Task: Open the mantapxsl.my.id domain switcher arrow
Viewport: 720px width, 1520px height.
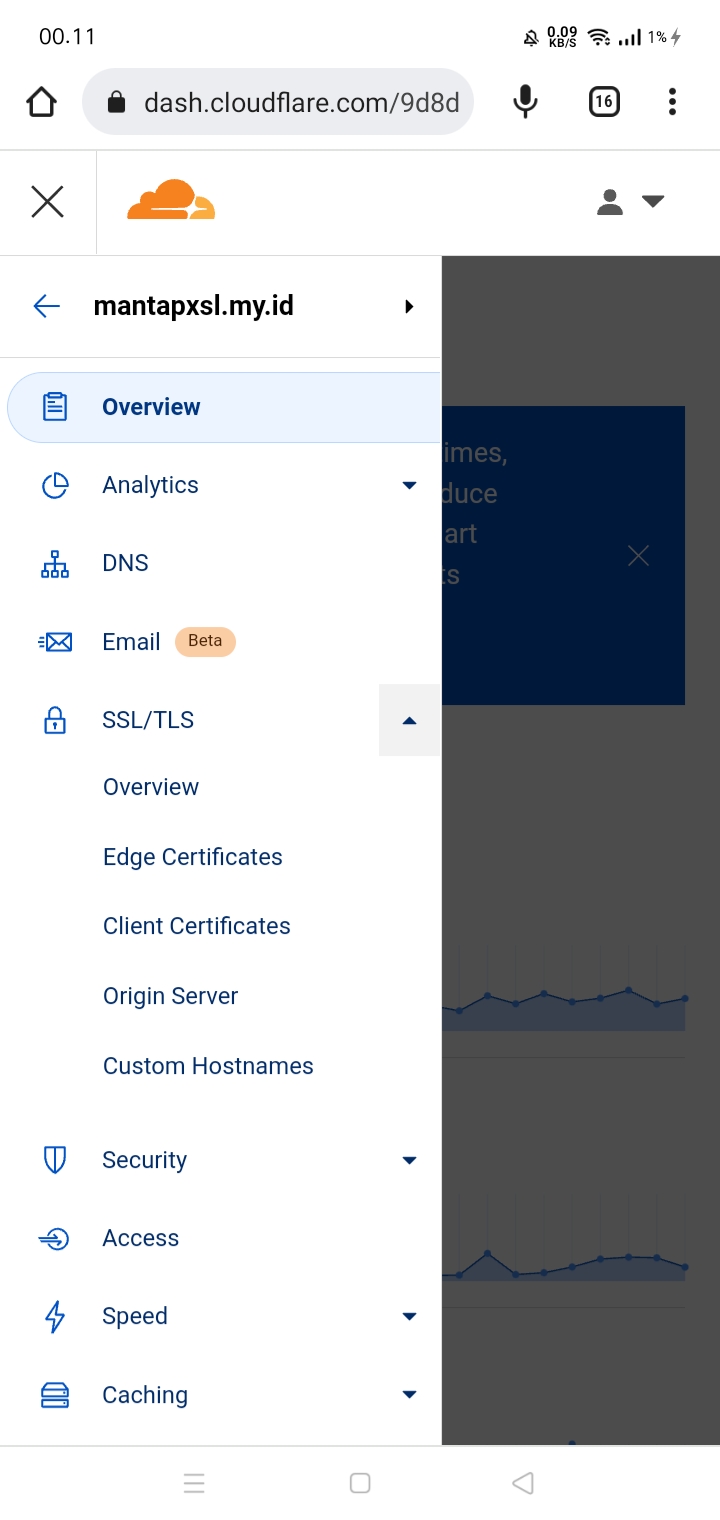Action: tap(409, 306)
